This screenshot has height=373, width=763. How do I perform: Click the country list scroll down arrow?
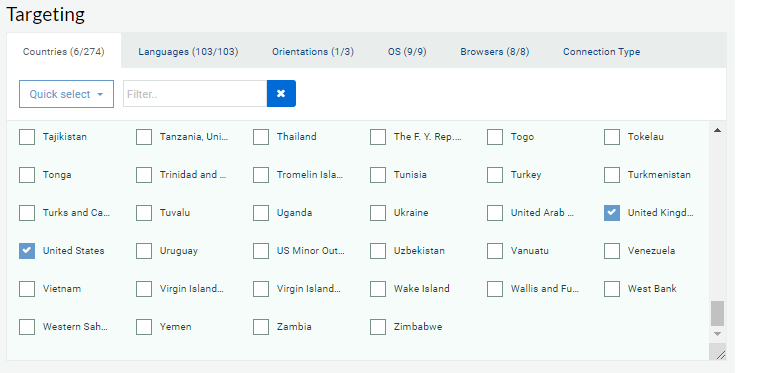click(x=717, y=334)
